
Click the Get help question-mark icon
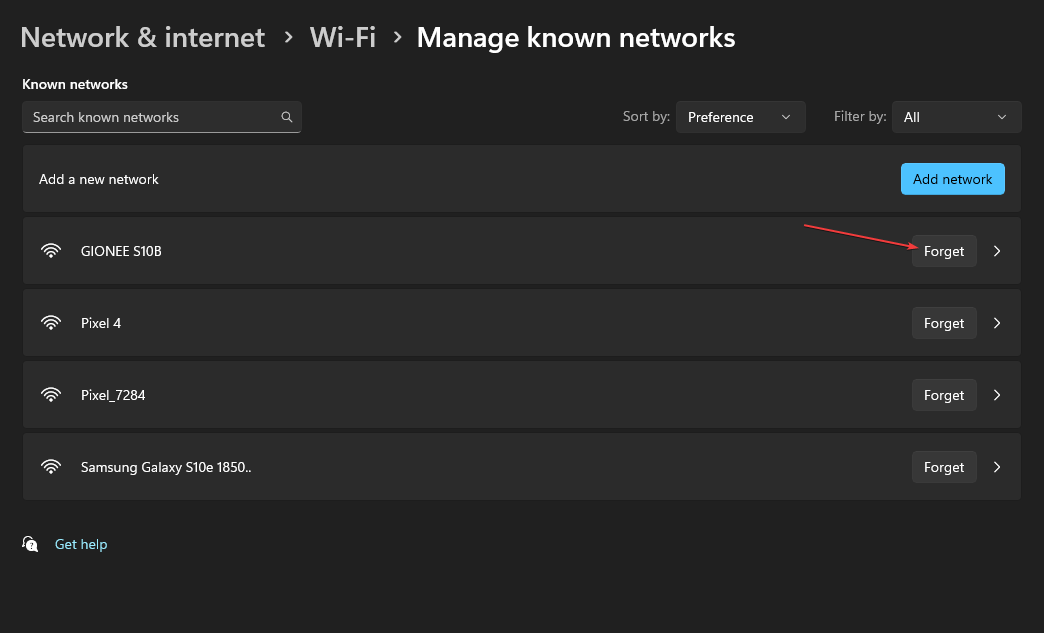pos(30,544)
